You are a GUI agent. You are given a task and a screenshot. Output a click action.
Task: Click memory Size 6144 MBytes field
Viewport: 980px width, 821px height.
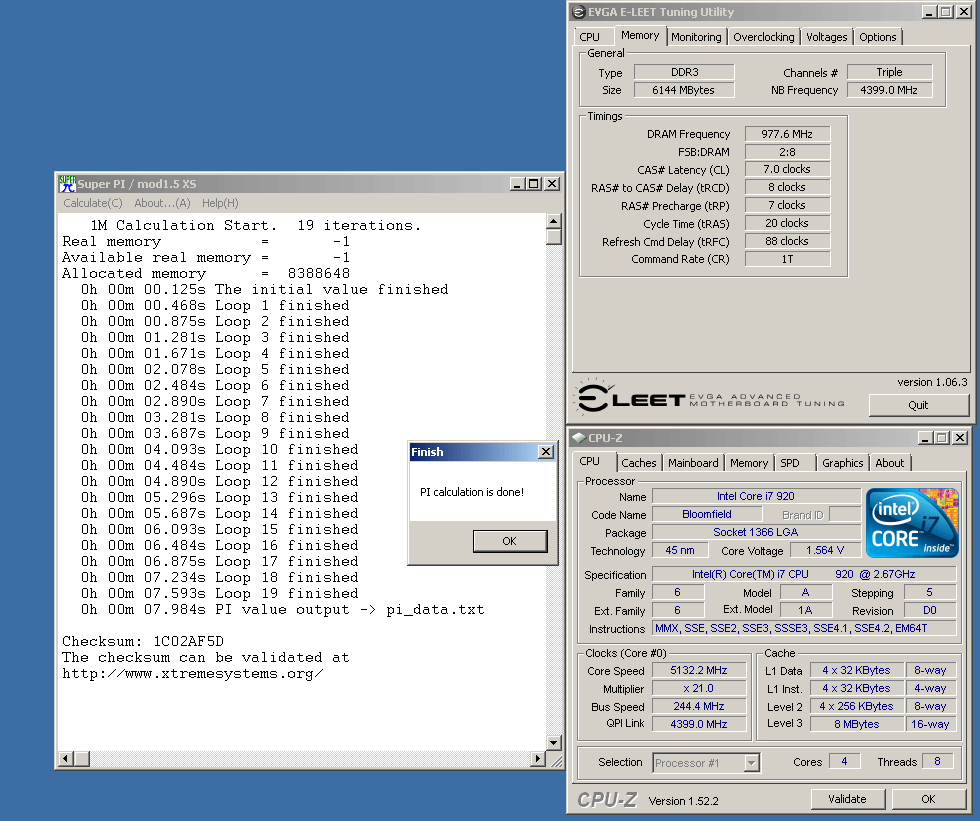(x=684, y=90)
